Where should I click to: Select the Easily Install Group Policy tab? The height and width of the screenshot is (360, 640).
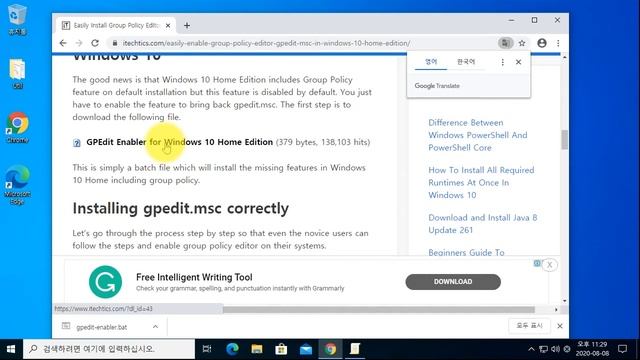coord(116,25)
